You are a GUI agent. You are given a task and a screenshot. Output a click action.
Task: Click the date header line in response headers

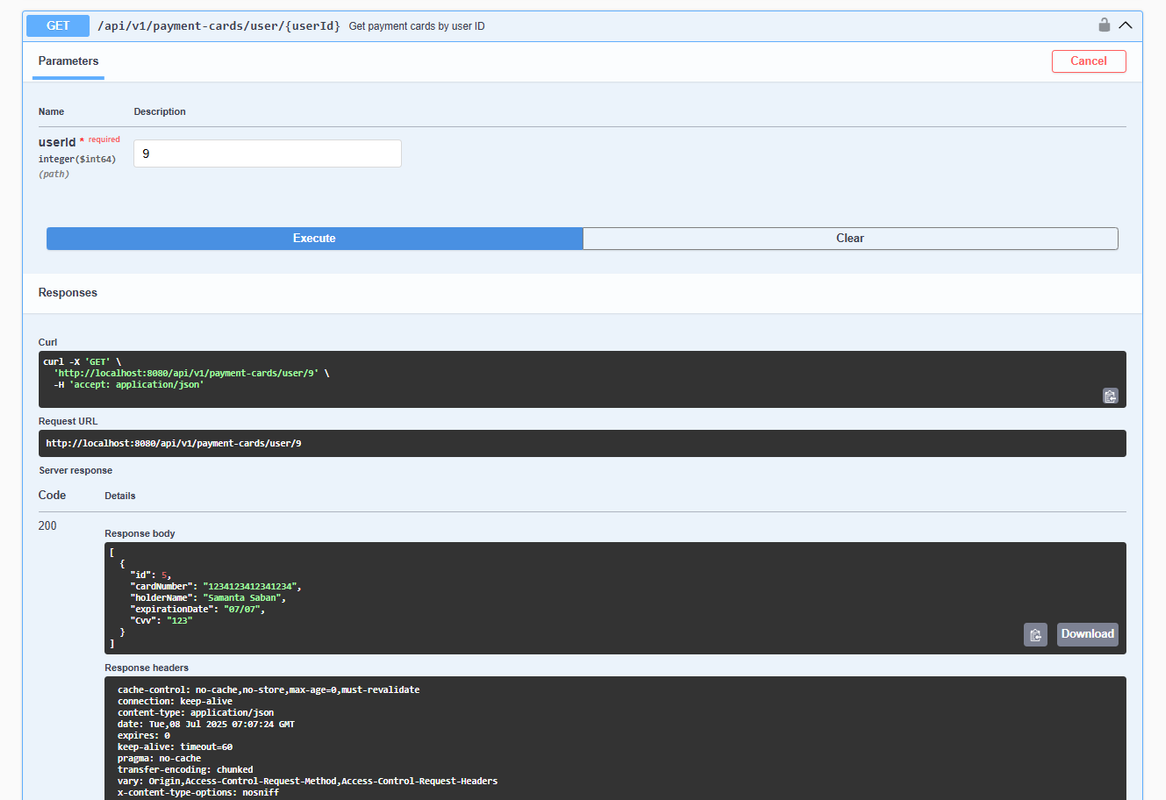206,724
